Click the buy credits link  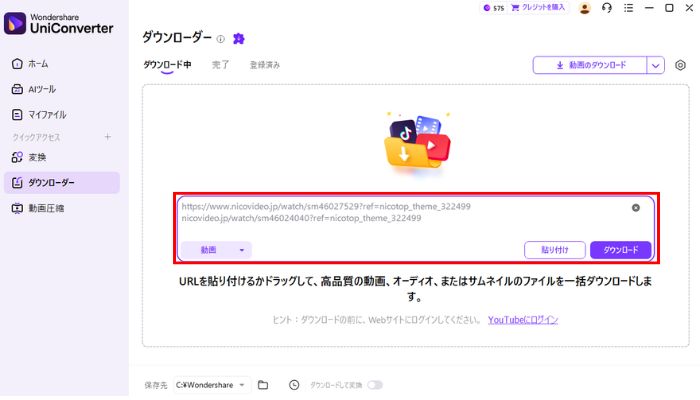coord(538,8)
